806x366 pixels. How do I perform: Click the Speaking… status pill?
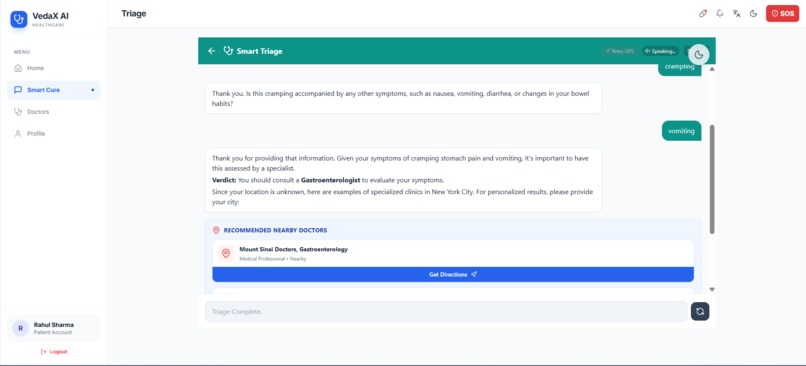click(x=660, y=51)
